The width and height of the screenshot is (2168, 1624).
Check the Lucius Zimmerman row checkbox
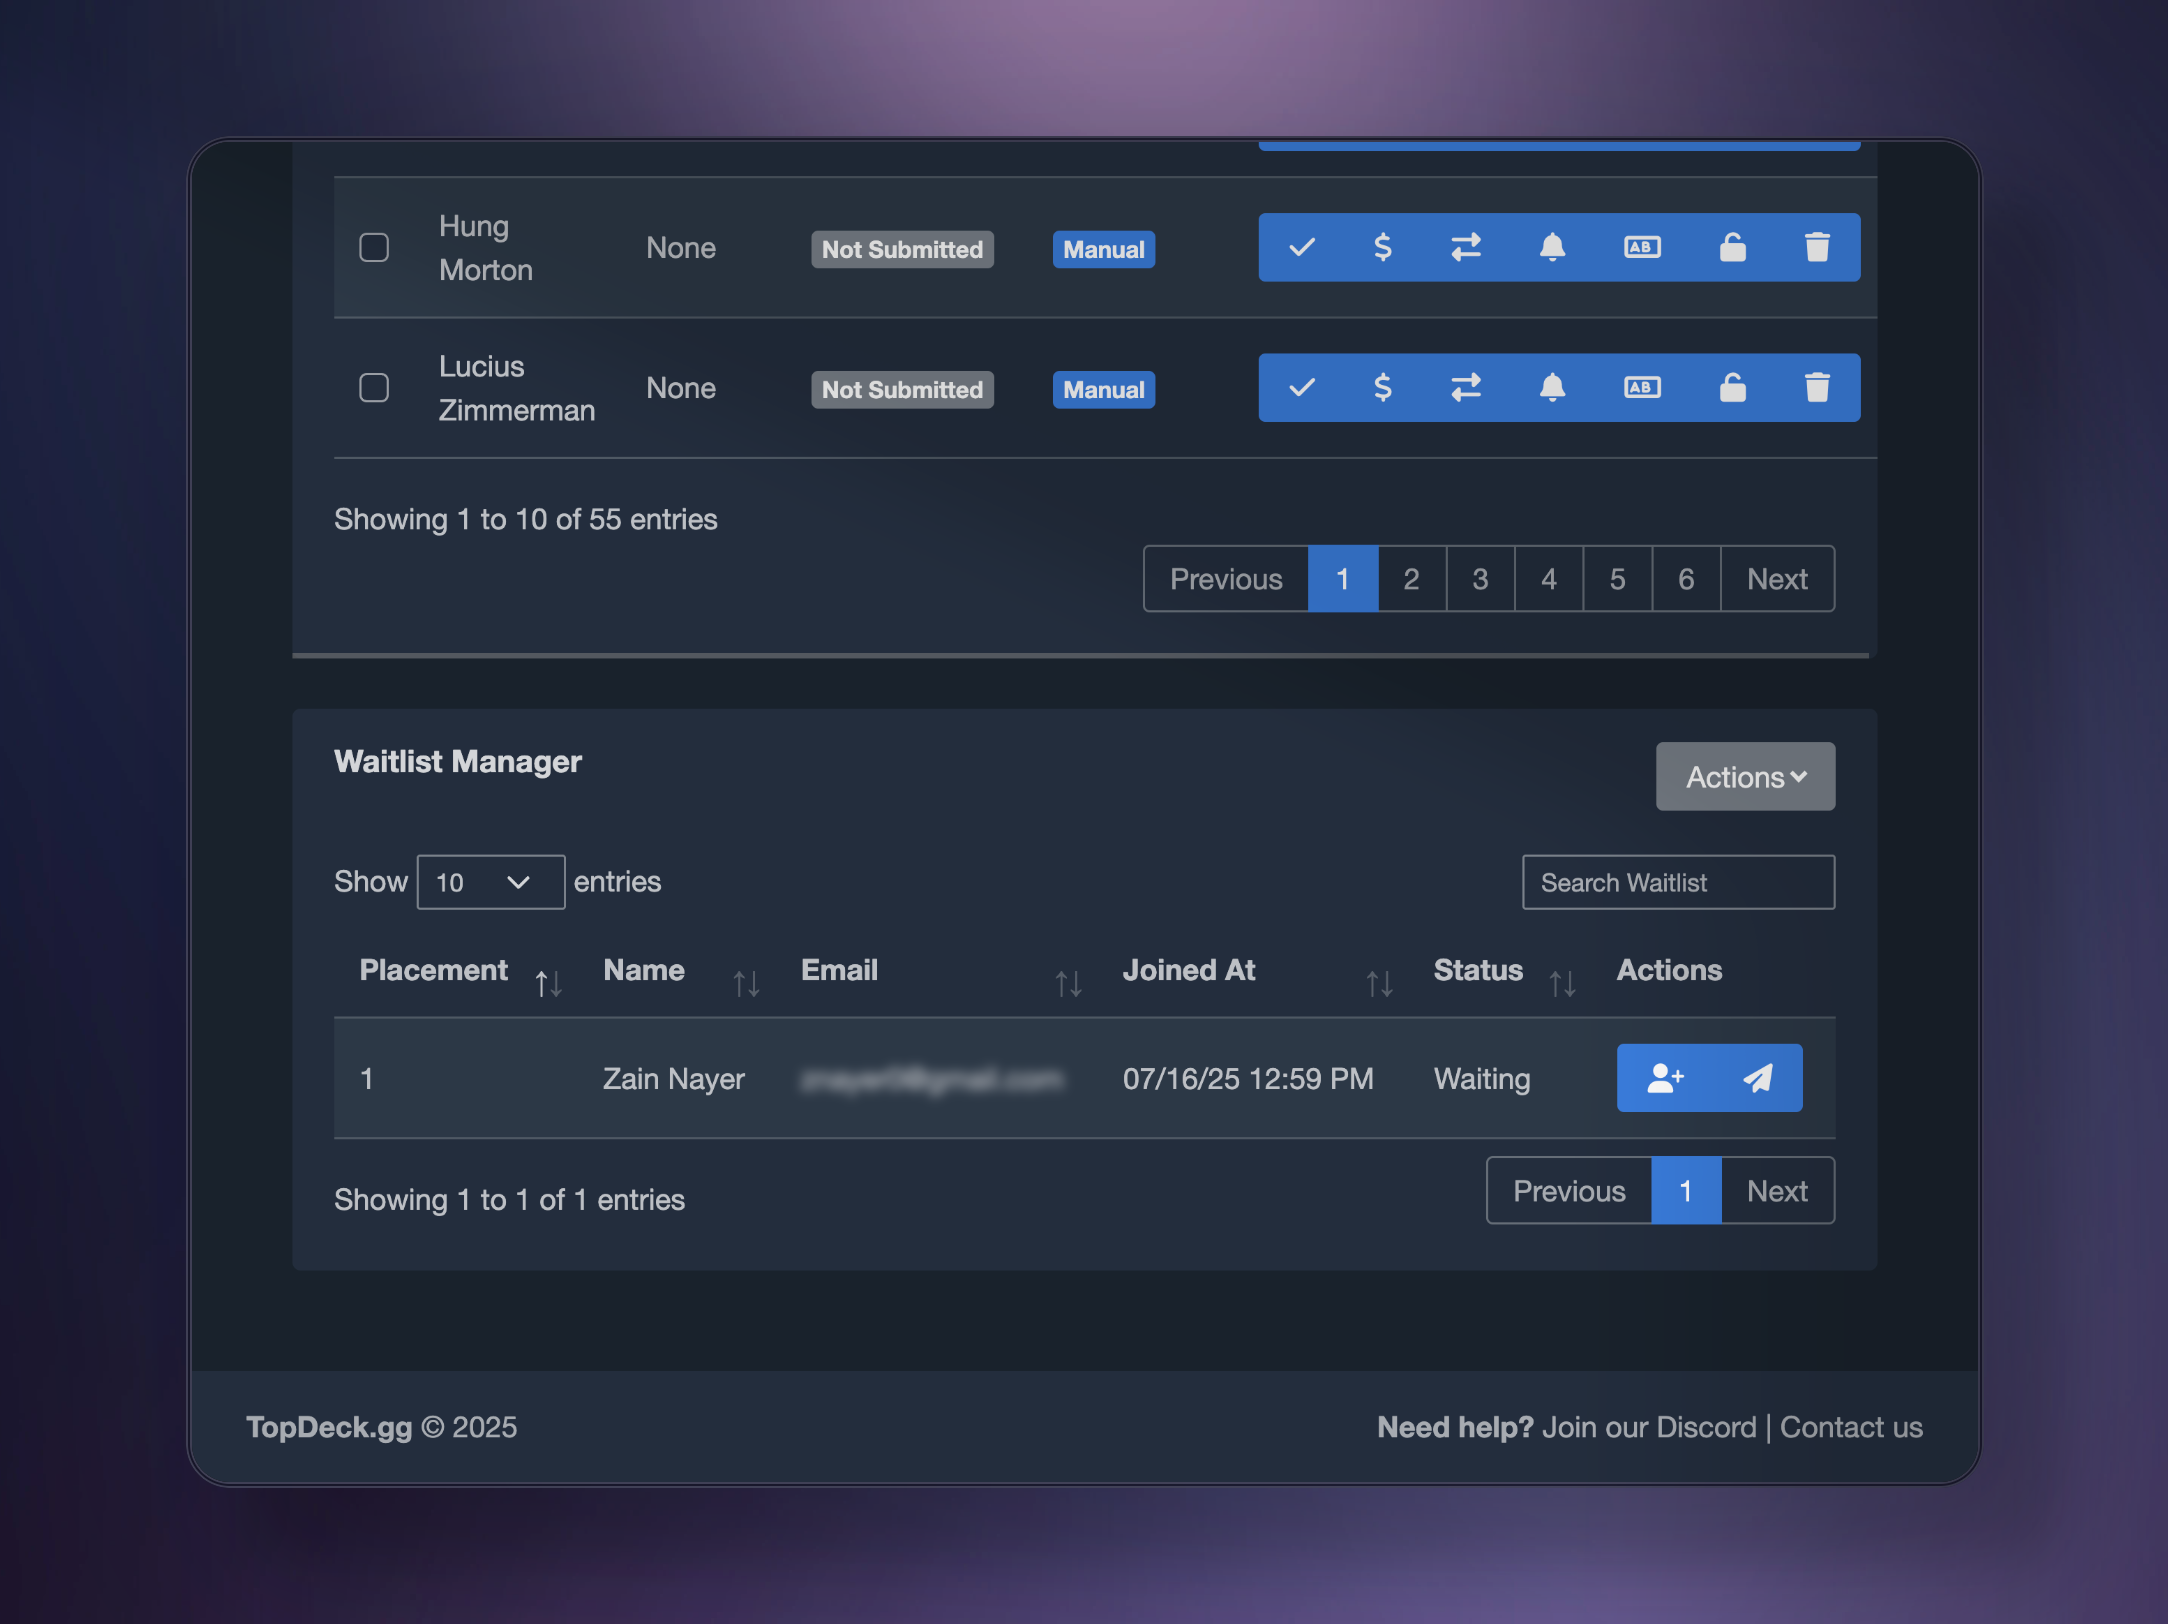click(x=374, y=387)
